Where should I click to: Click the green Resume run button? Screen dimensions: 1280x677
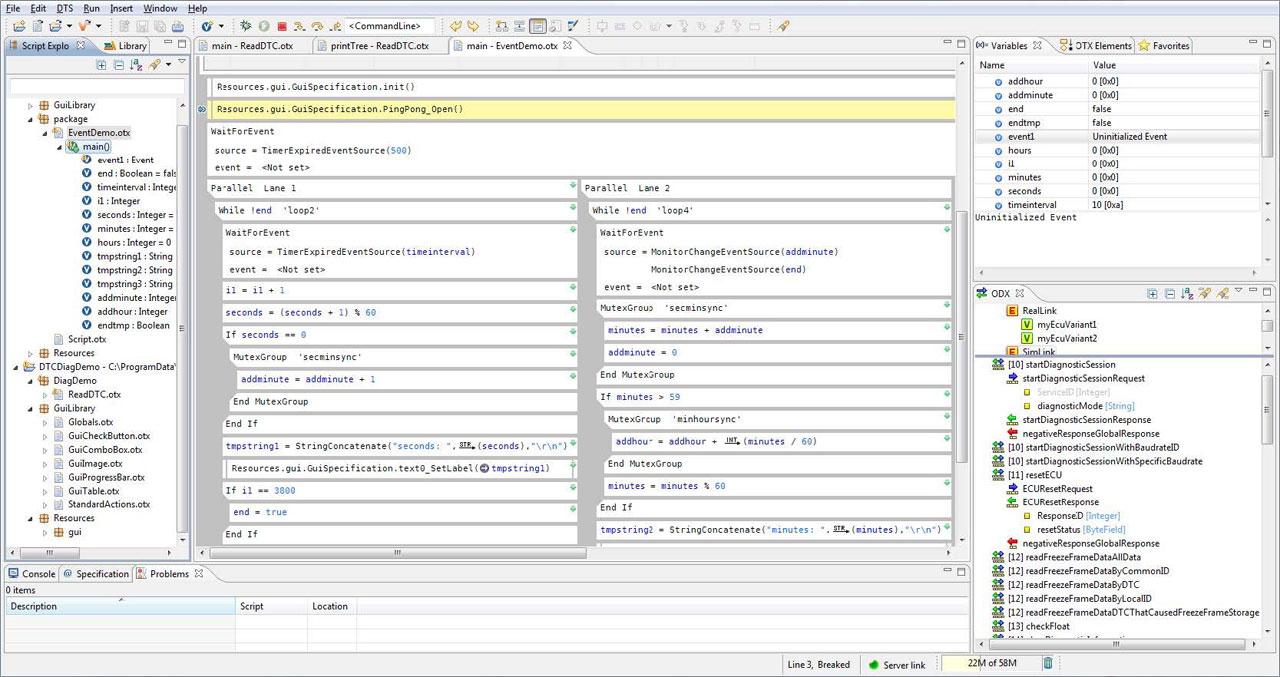tap(264, 25)
